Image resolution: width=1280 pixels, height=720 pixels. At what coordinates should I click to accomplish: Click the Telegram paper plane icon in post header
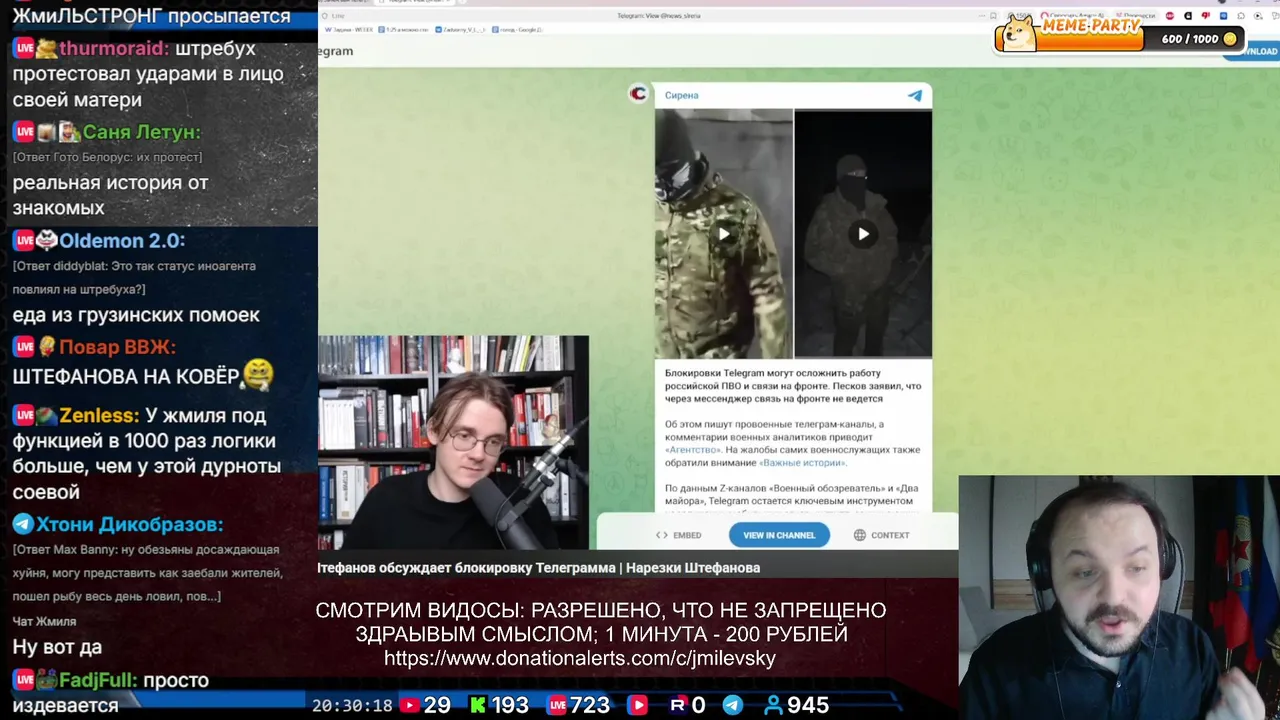click(914, 95)
